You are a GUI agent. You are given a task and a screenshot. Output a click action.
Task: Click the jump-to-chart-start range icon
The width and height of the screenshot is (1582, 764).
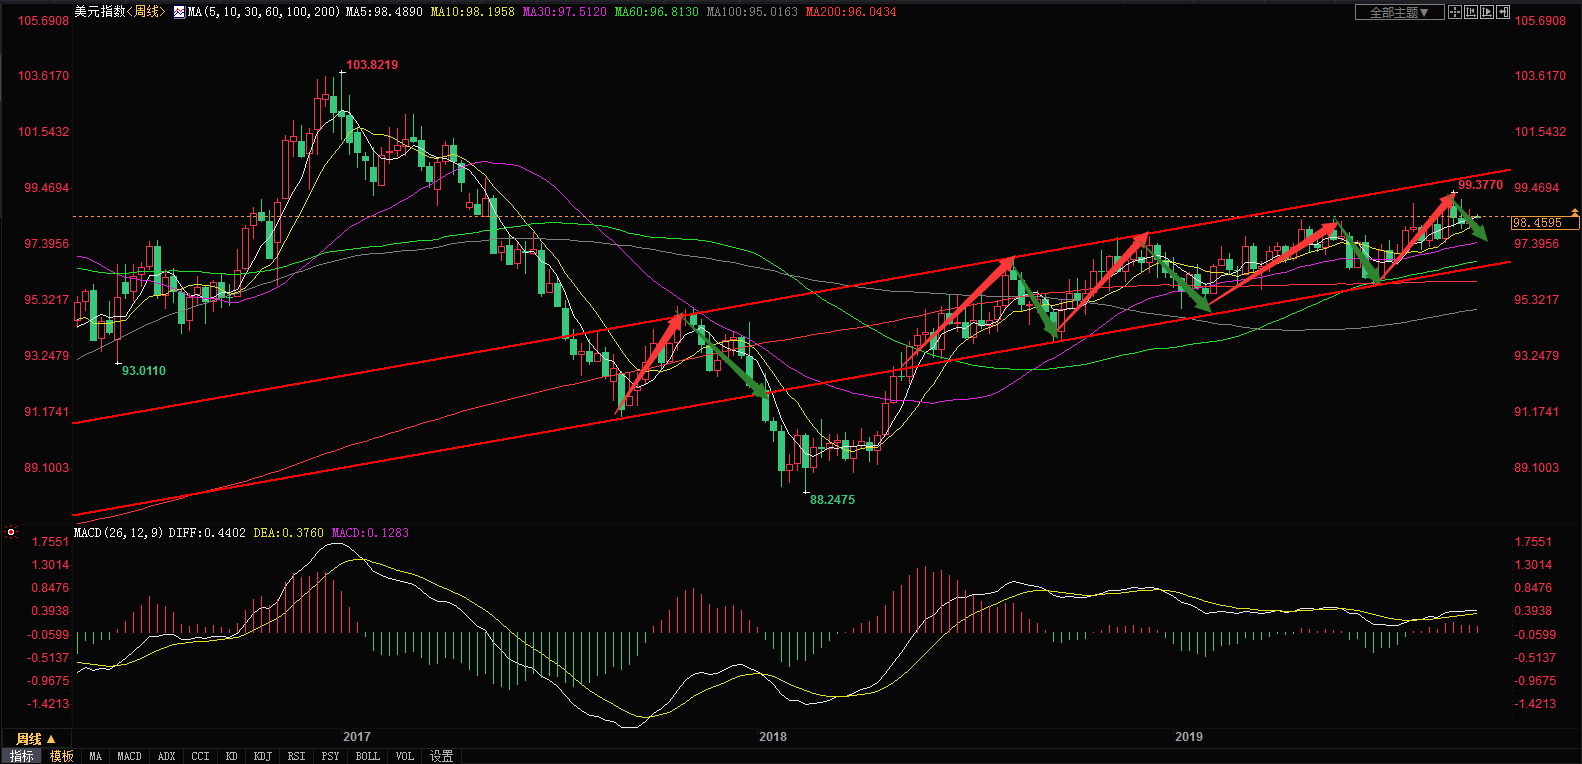pyautogui.click(x=1471, y=12)
